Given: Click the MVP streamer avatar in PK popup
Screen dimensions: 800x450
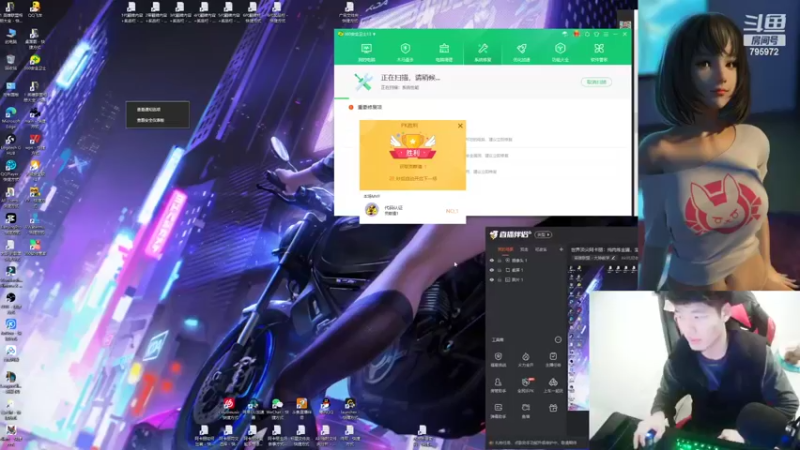Looking at the screenshot, I should click(371, 209).
